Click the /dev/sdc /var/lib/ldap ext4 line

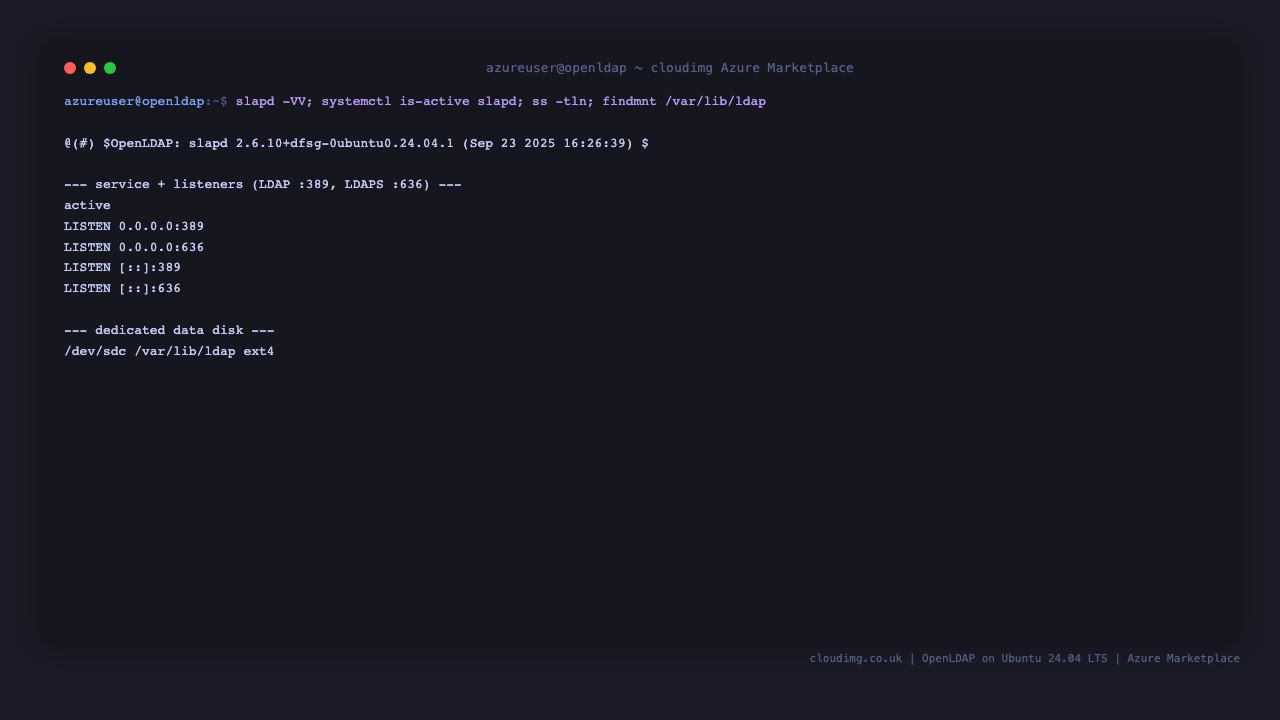(169, 352)
